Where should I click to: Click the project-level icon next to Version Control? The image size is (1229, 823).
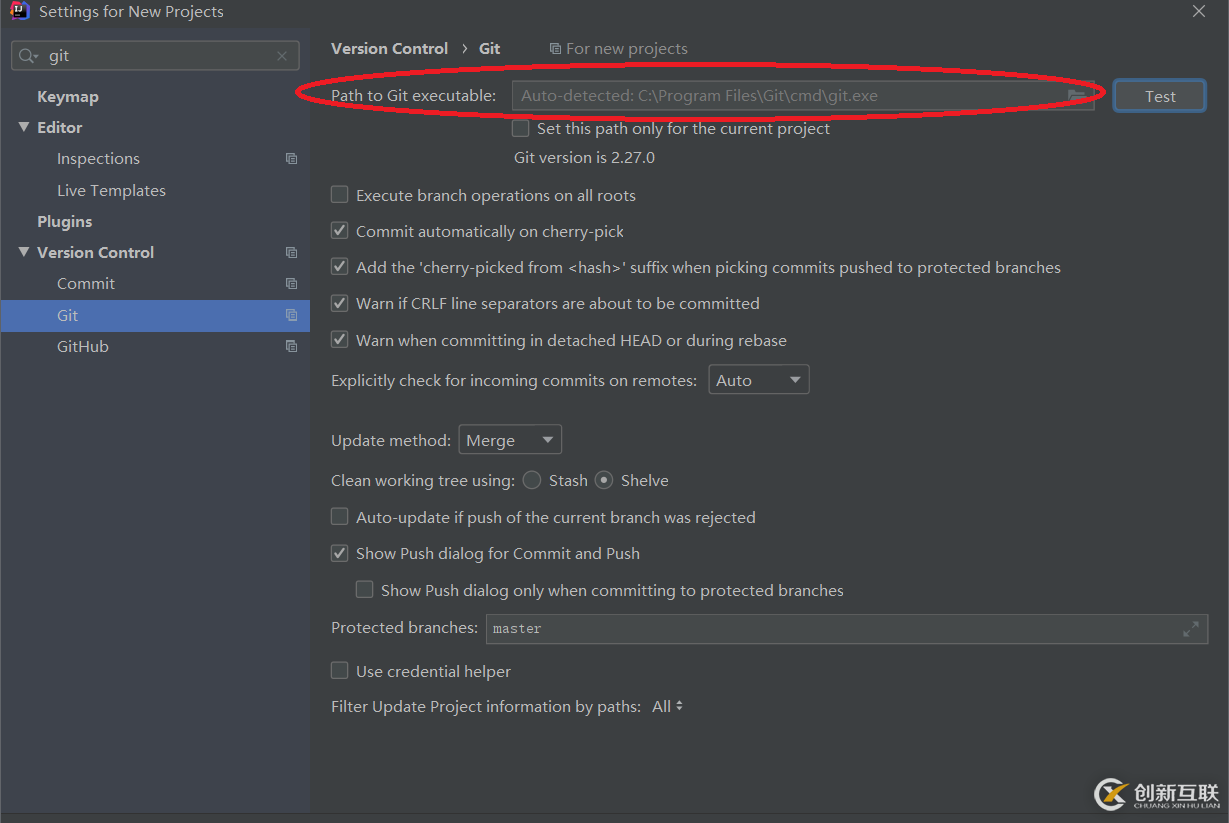point(291,253)
